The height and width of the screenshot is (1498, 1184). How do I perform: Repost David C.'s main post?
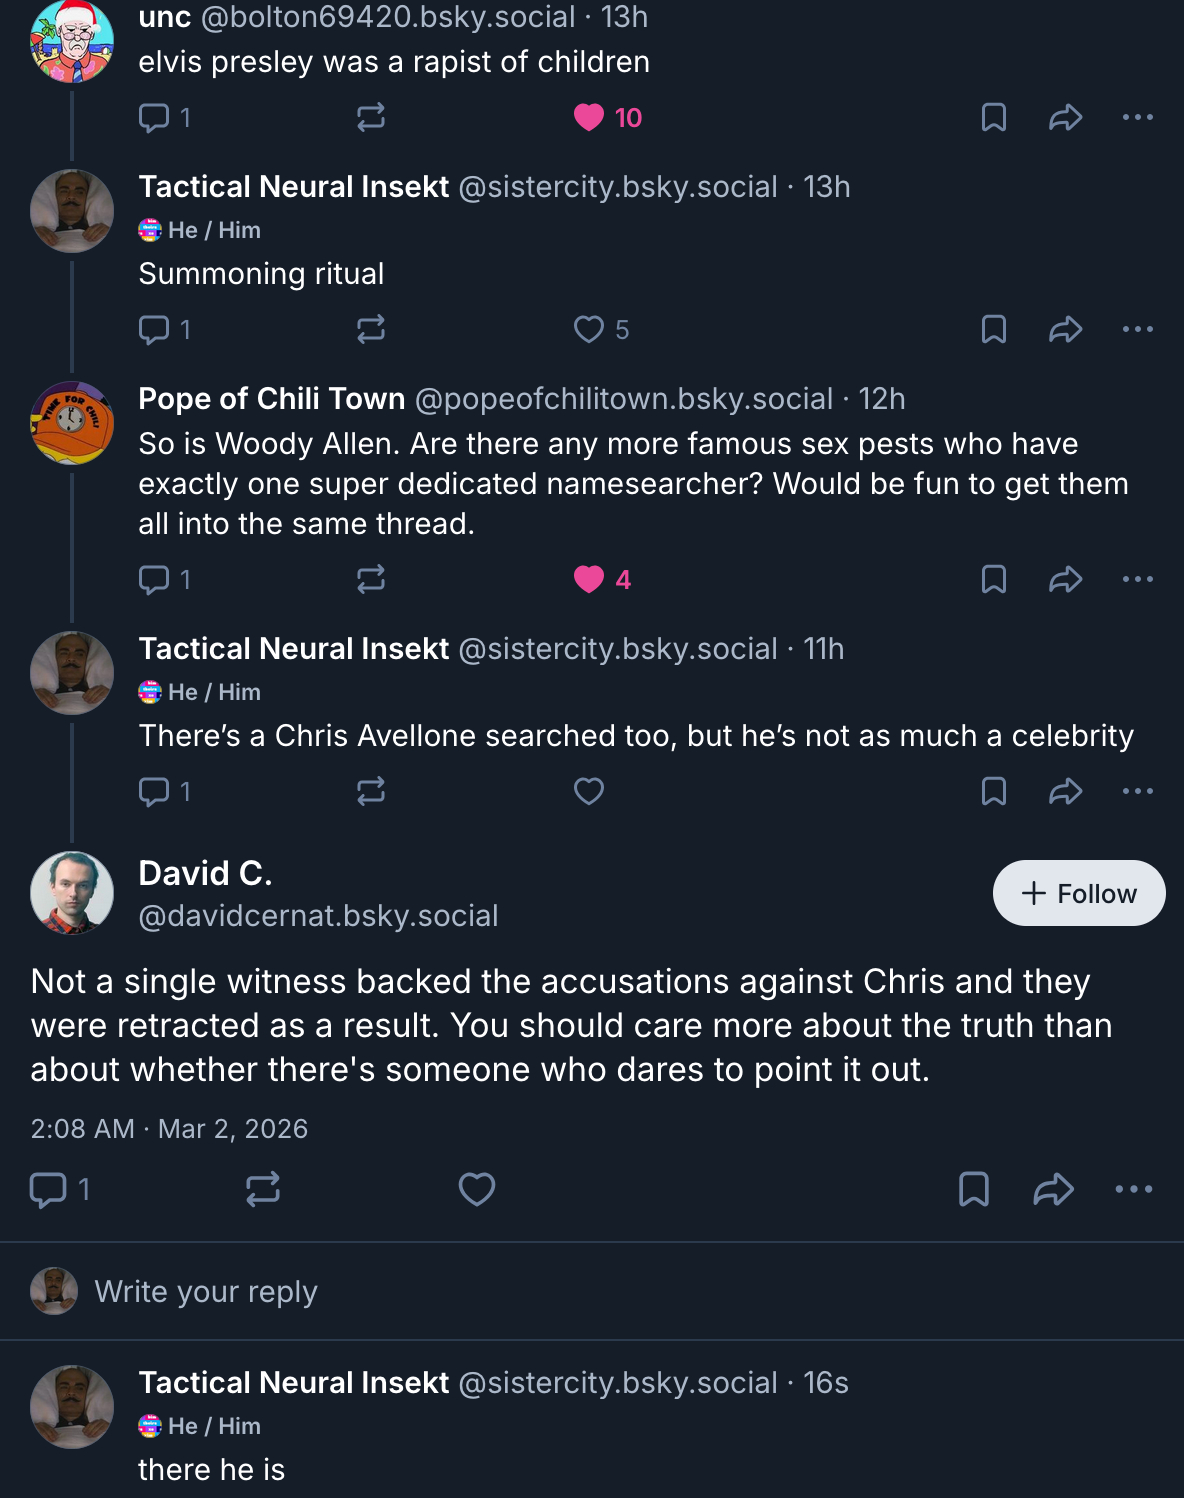(x=263, y=1189)
